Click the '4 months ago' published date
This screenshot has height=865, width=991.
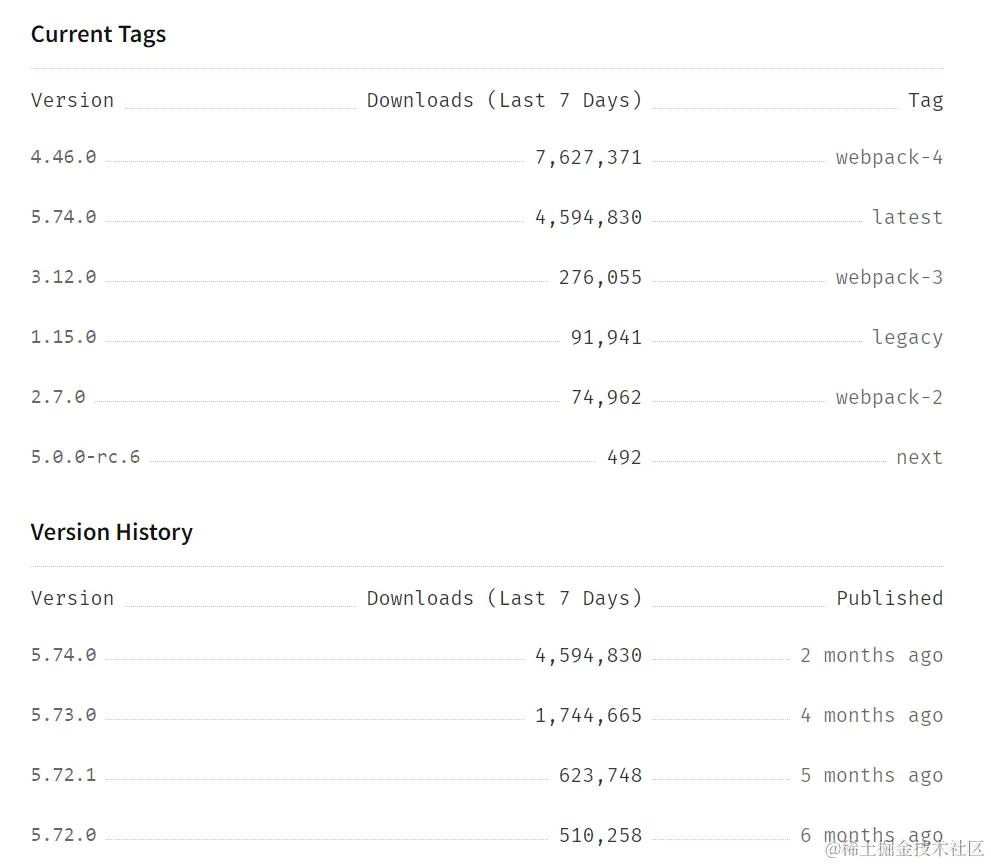click(871, 715)
